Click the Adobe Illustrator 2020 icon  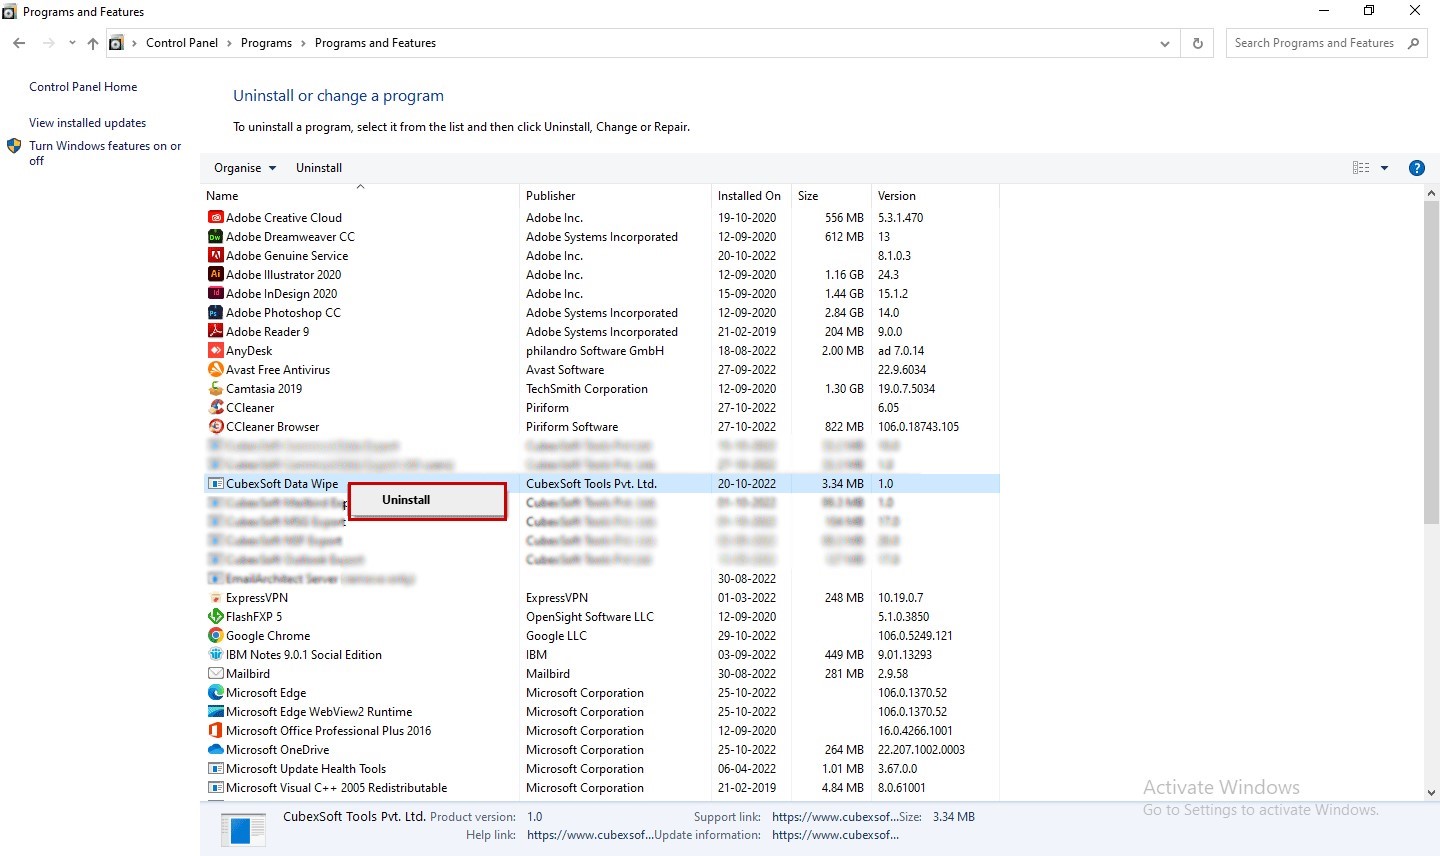215,274
